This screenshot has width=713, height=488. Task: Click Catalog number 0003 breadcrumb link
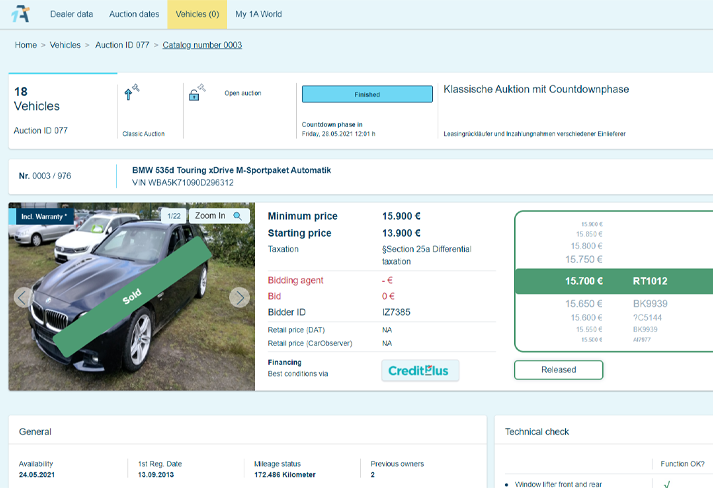pos(202,45)
